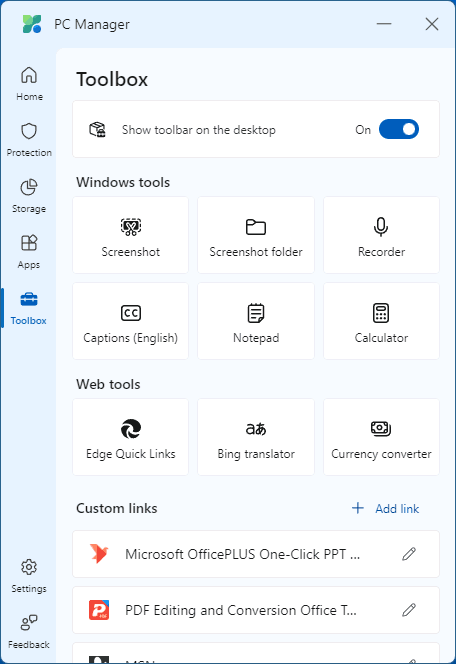Click the Custom links heading
Screen dimensions: 456x664
point(116,508)
